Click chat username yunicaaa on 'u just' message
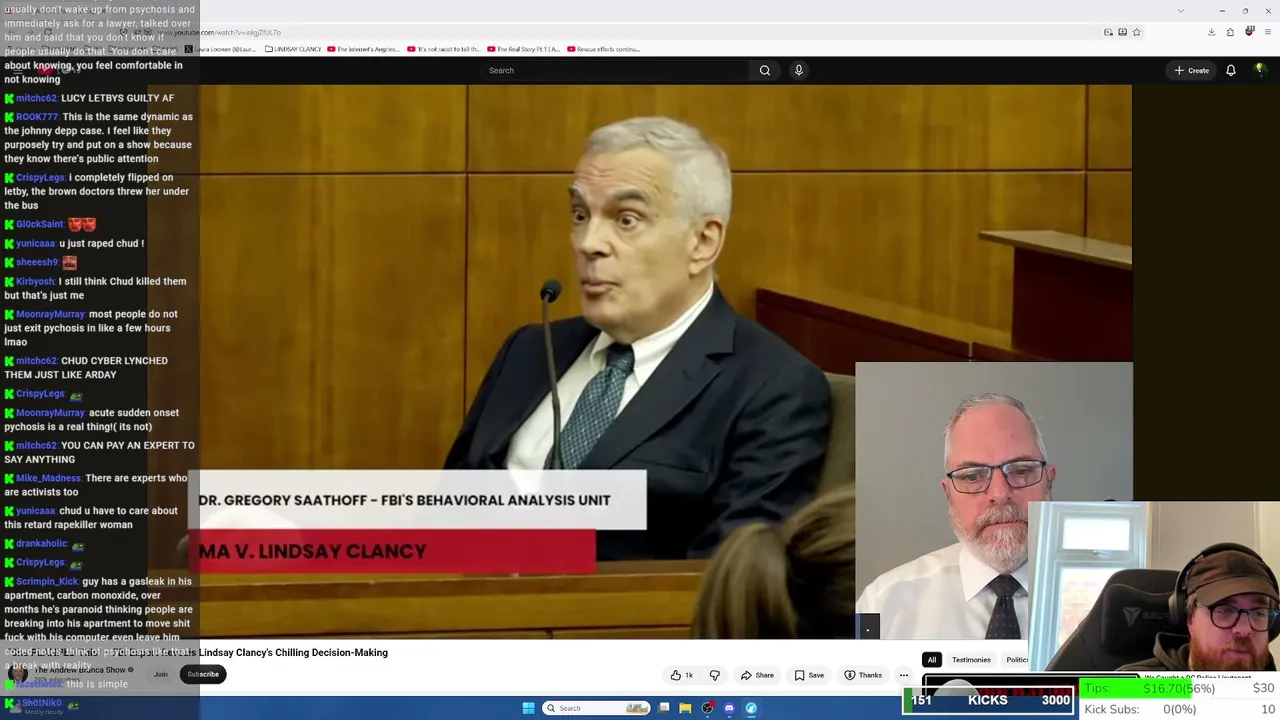Image resolution: width=1280 pixels, height=720 pixels. point(36,243)
